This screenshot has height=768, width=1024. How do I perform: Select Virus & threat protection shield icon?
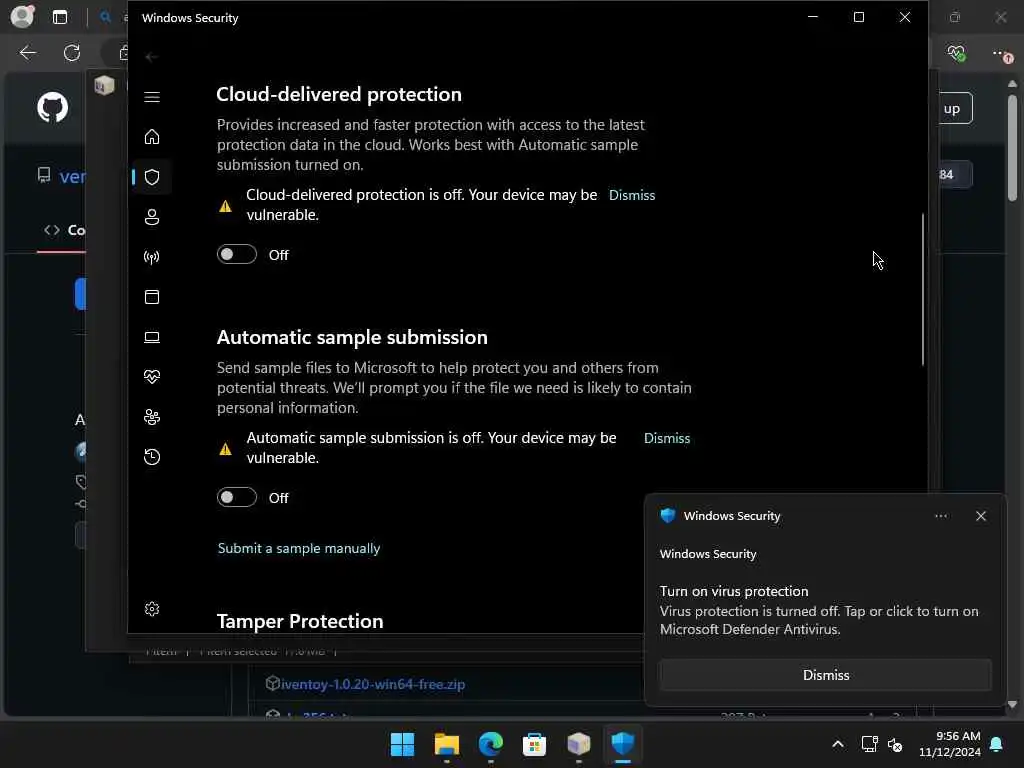pos(152,177)
